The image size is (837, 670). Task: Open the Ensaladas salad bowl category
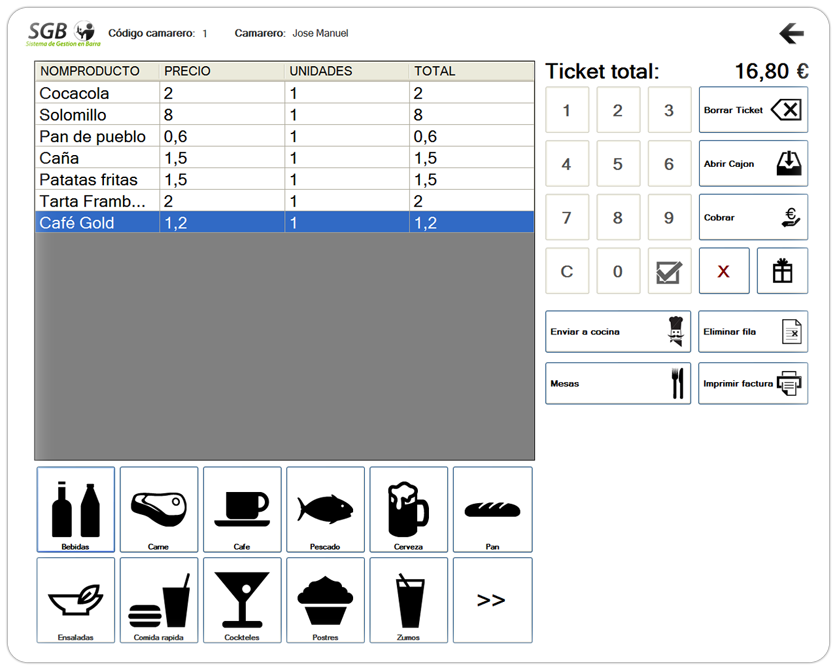tap(76, 600)
